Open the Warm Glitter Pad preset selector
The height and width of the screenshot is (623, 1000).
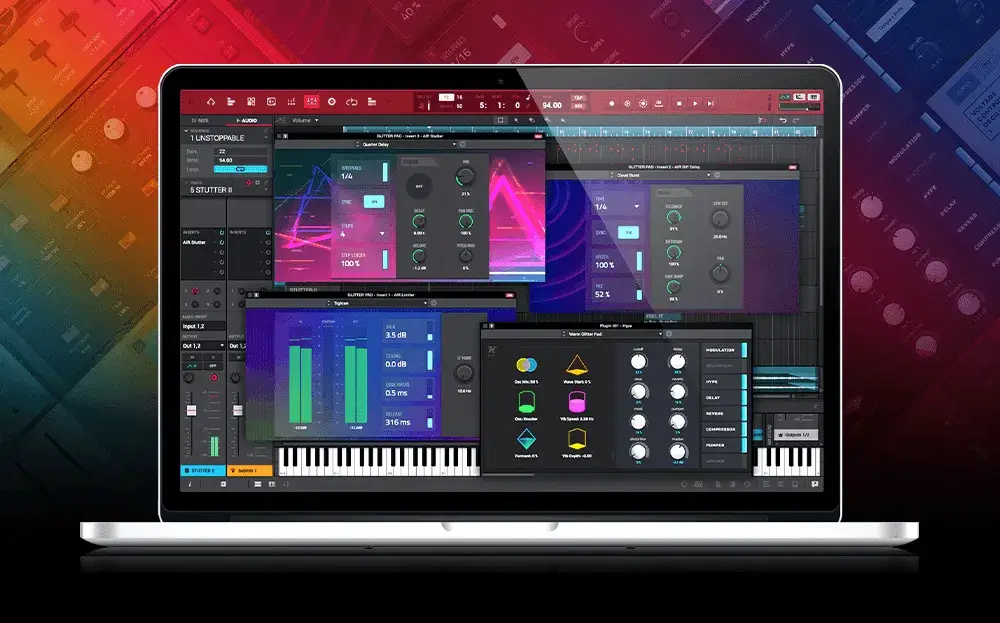click(x=614, y=333)
